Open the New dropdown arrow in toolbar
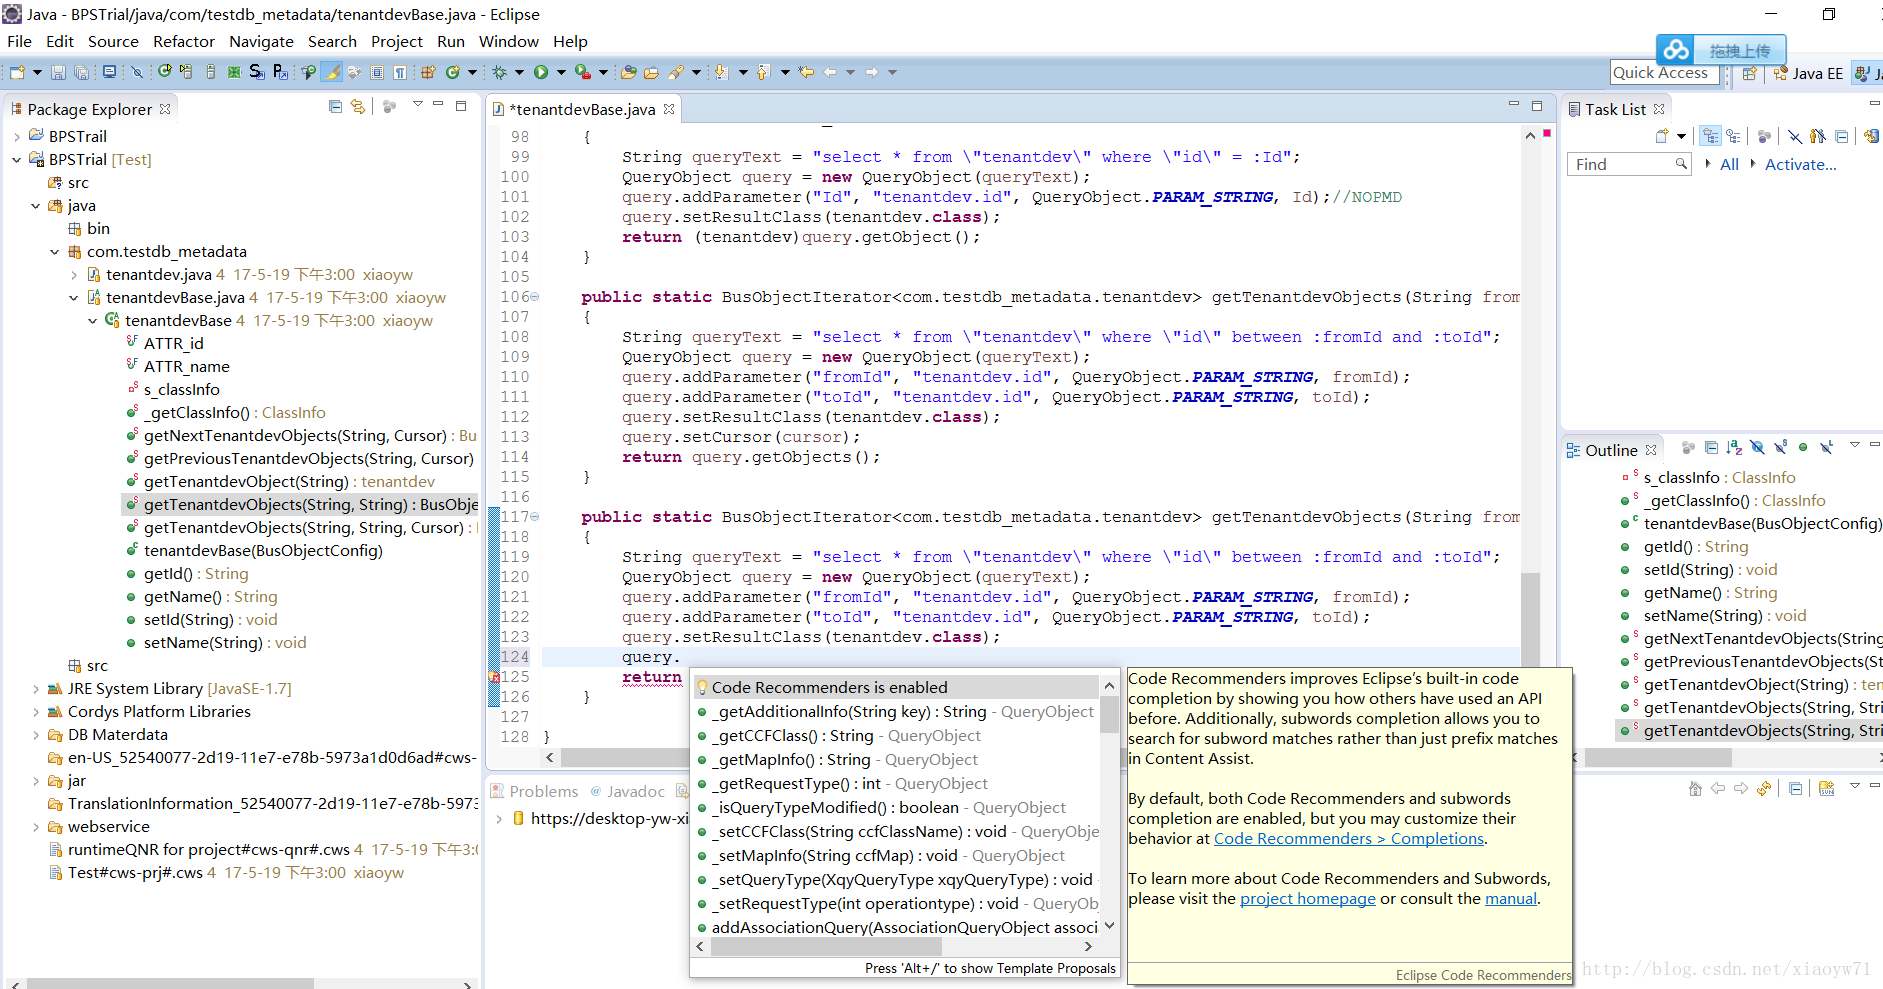The width and height of the screenshot is (1883, 989). pos(37,72)
